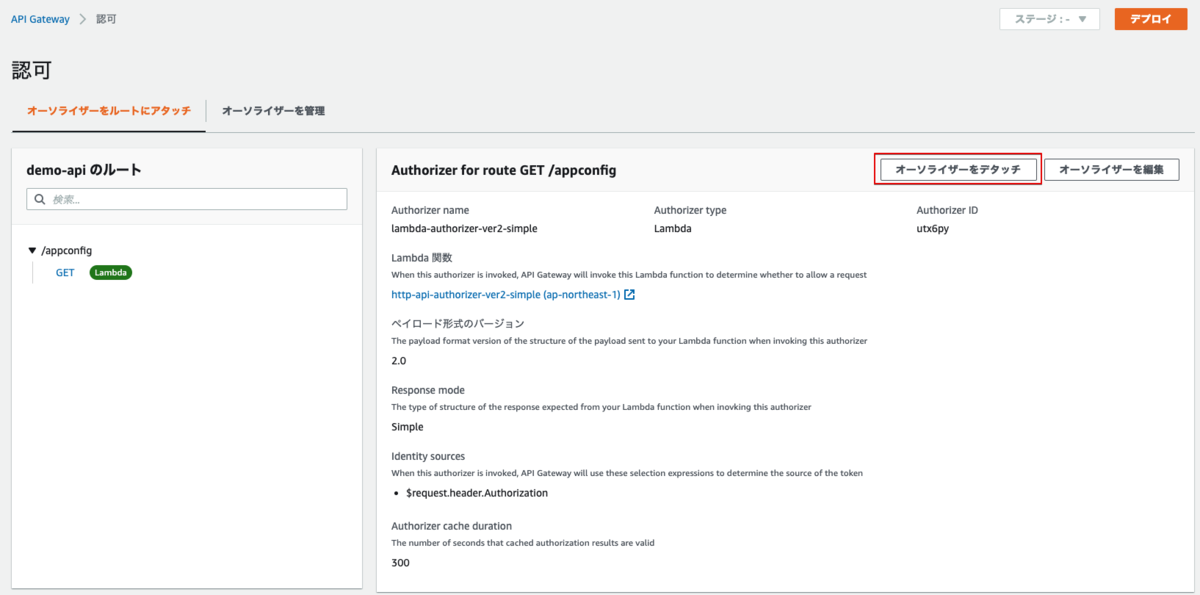Click the green Lambda badge on GET route
The image size is (1200, 595).
click(x=111, y=272)
